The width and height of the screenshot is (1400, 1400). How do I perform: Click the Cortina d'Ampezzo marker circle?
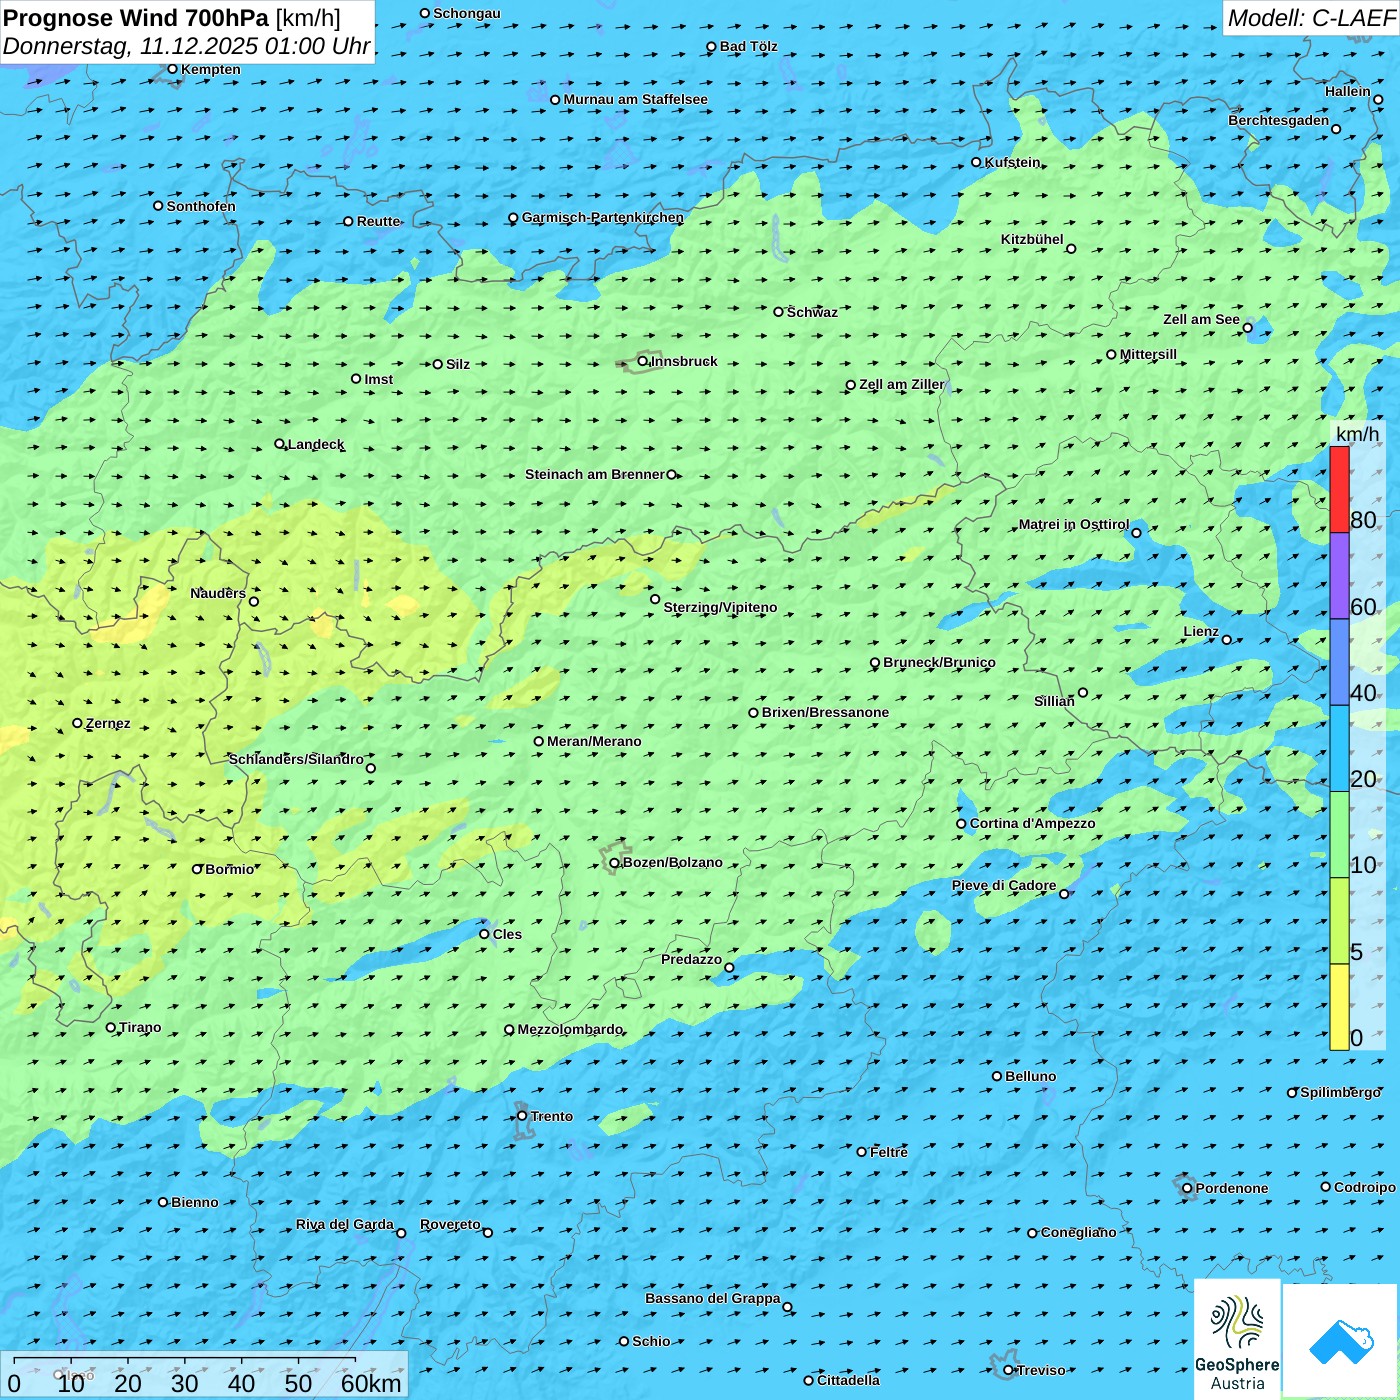(962, 824)
